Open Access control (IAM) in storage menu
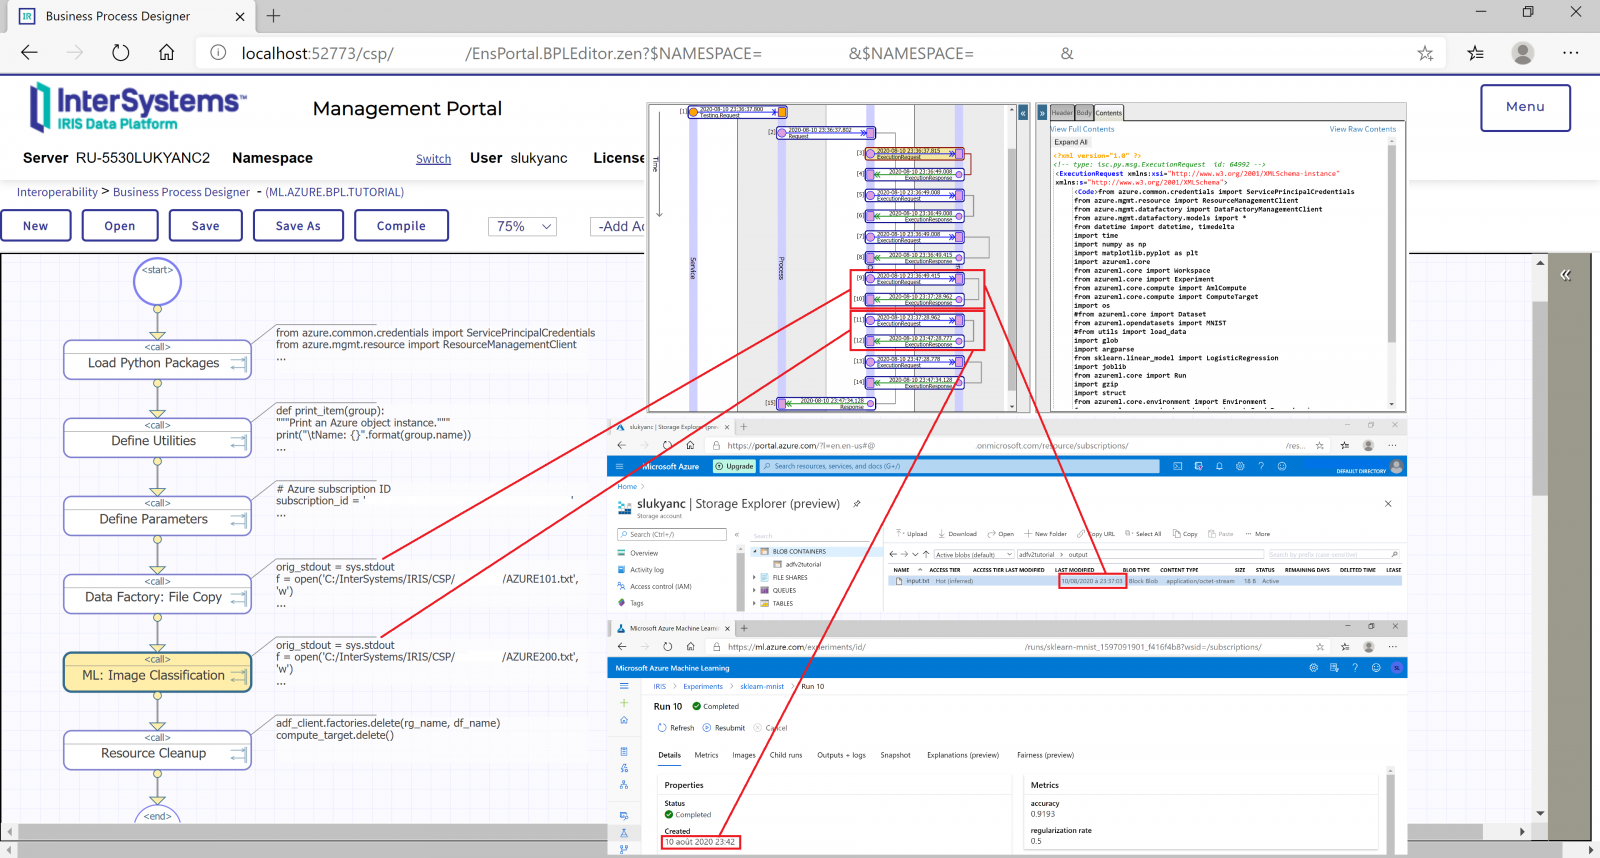 [x=660, y=587]
